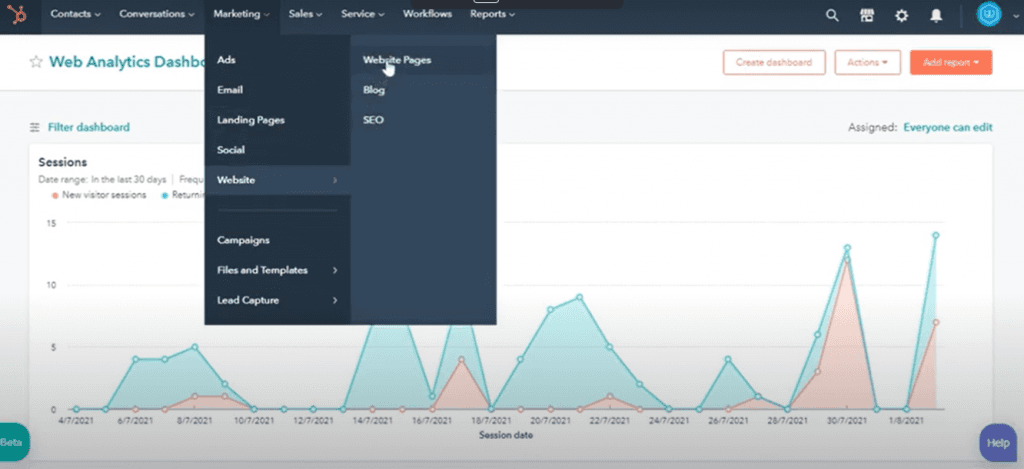This screenshot has height=469, width=1024.
Task: Click the Create dashboard button
Action: coord(774,63)
